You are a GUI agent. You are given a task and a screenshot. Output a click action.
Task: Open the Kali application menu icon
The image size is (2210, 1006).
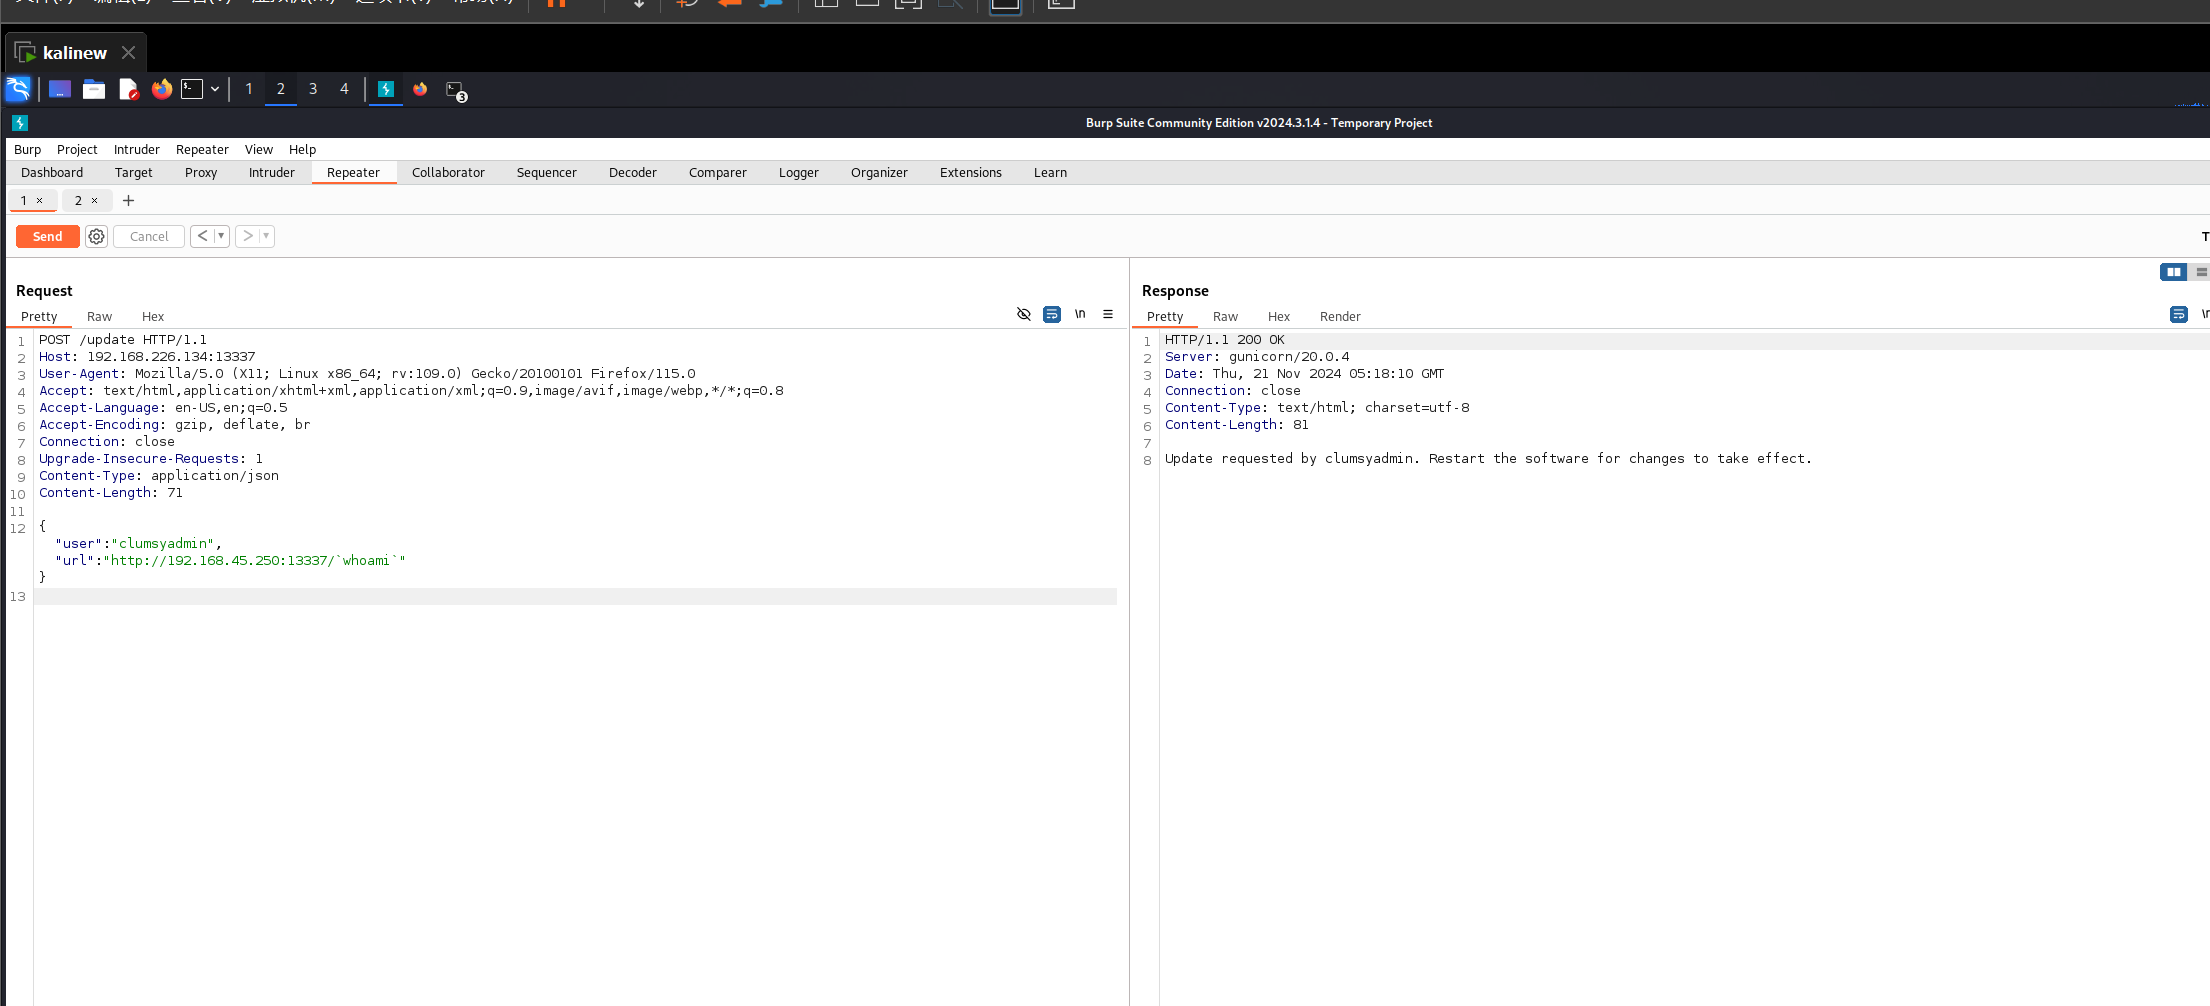click(18, 89)
